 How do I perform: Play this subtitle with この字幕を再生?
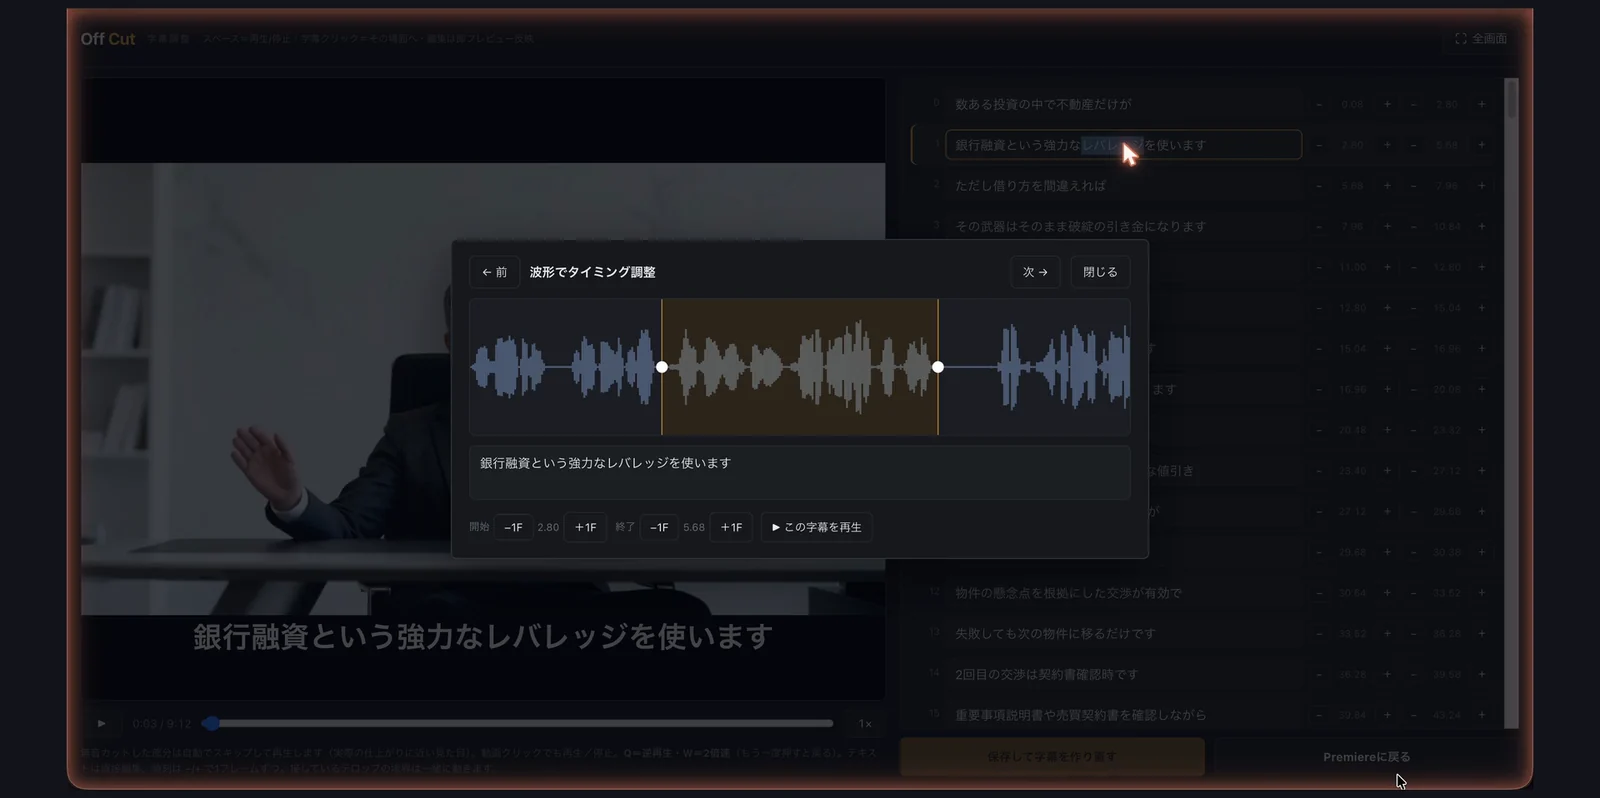[817, 527]
